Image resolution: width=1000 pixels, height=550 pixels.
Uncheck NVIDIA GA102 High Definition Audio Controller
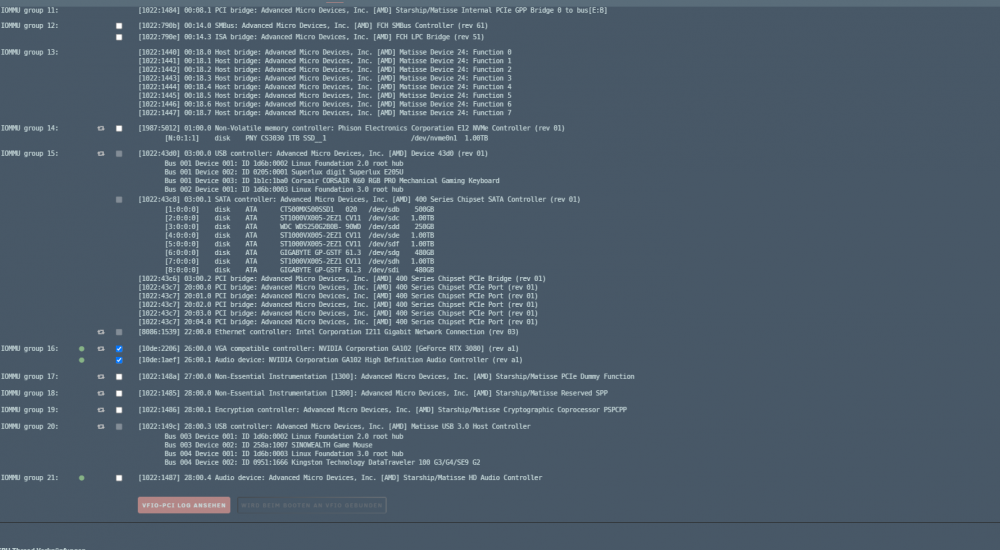119,360
